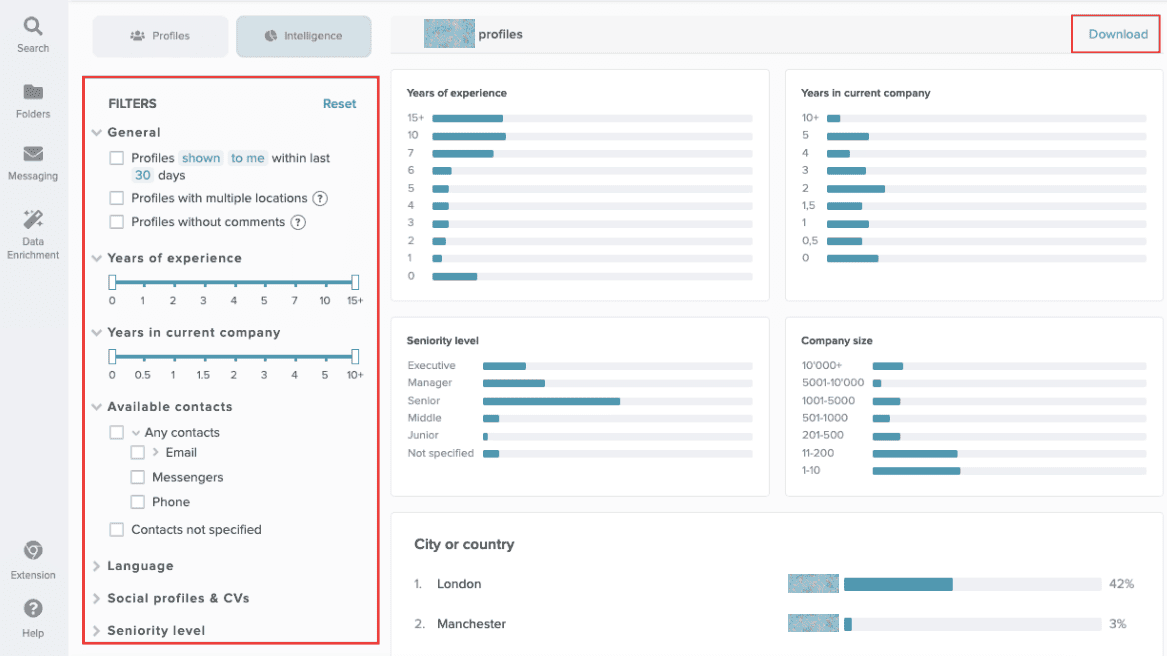Open the Data Enrichment wand icon
1167x656 pixels.
coord(33,219)
